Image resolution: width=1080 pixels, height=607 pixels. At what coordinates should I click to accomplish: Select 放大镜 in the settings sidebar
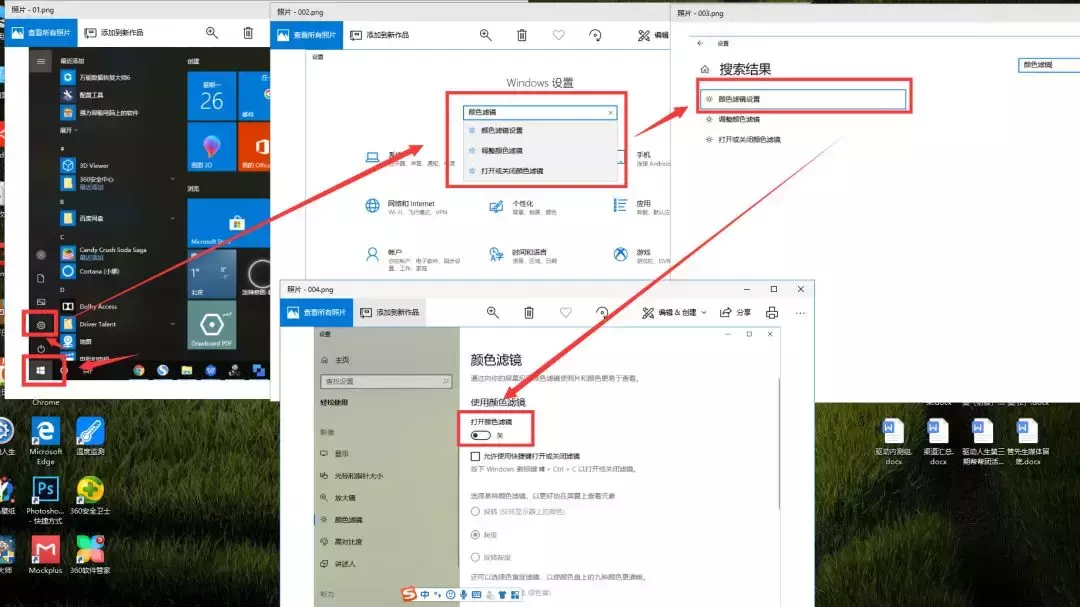pyautogui.click(x=345, y=498)
